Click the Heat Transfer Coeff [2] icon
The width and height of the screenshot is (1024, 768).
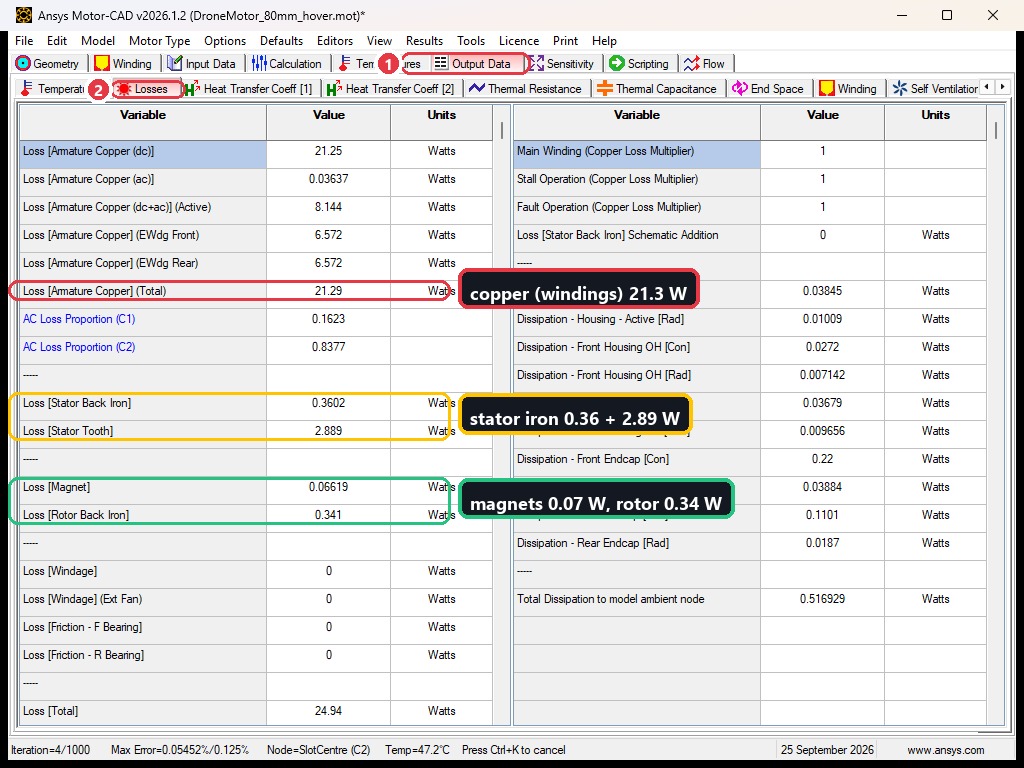[334, 89]
